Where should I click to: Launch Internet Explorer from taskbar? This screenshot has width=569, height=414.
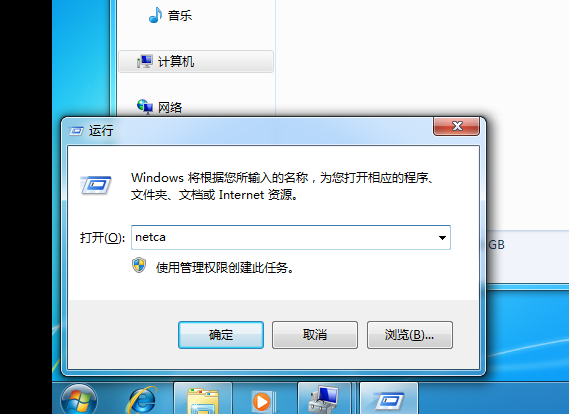click(x=142, y=399)
